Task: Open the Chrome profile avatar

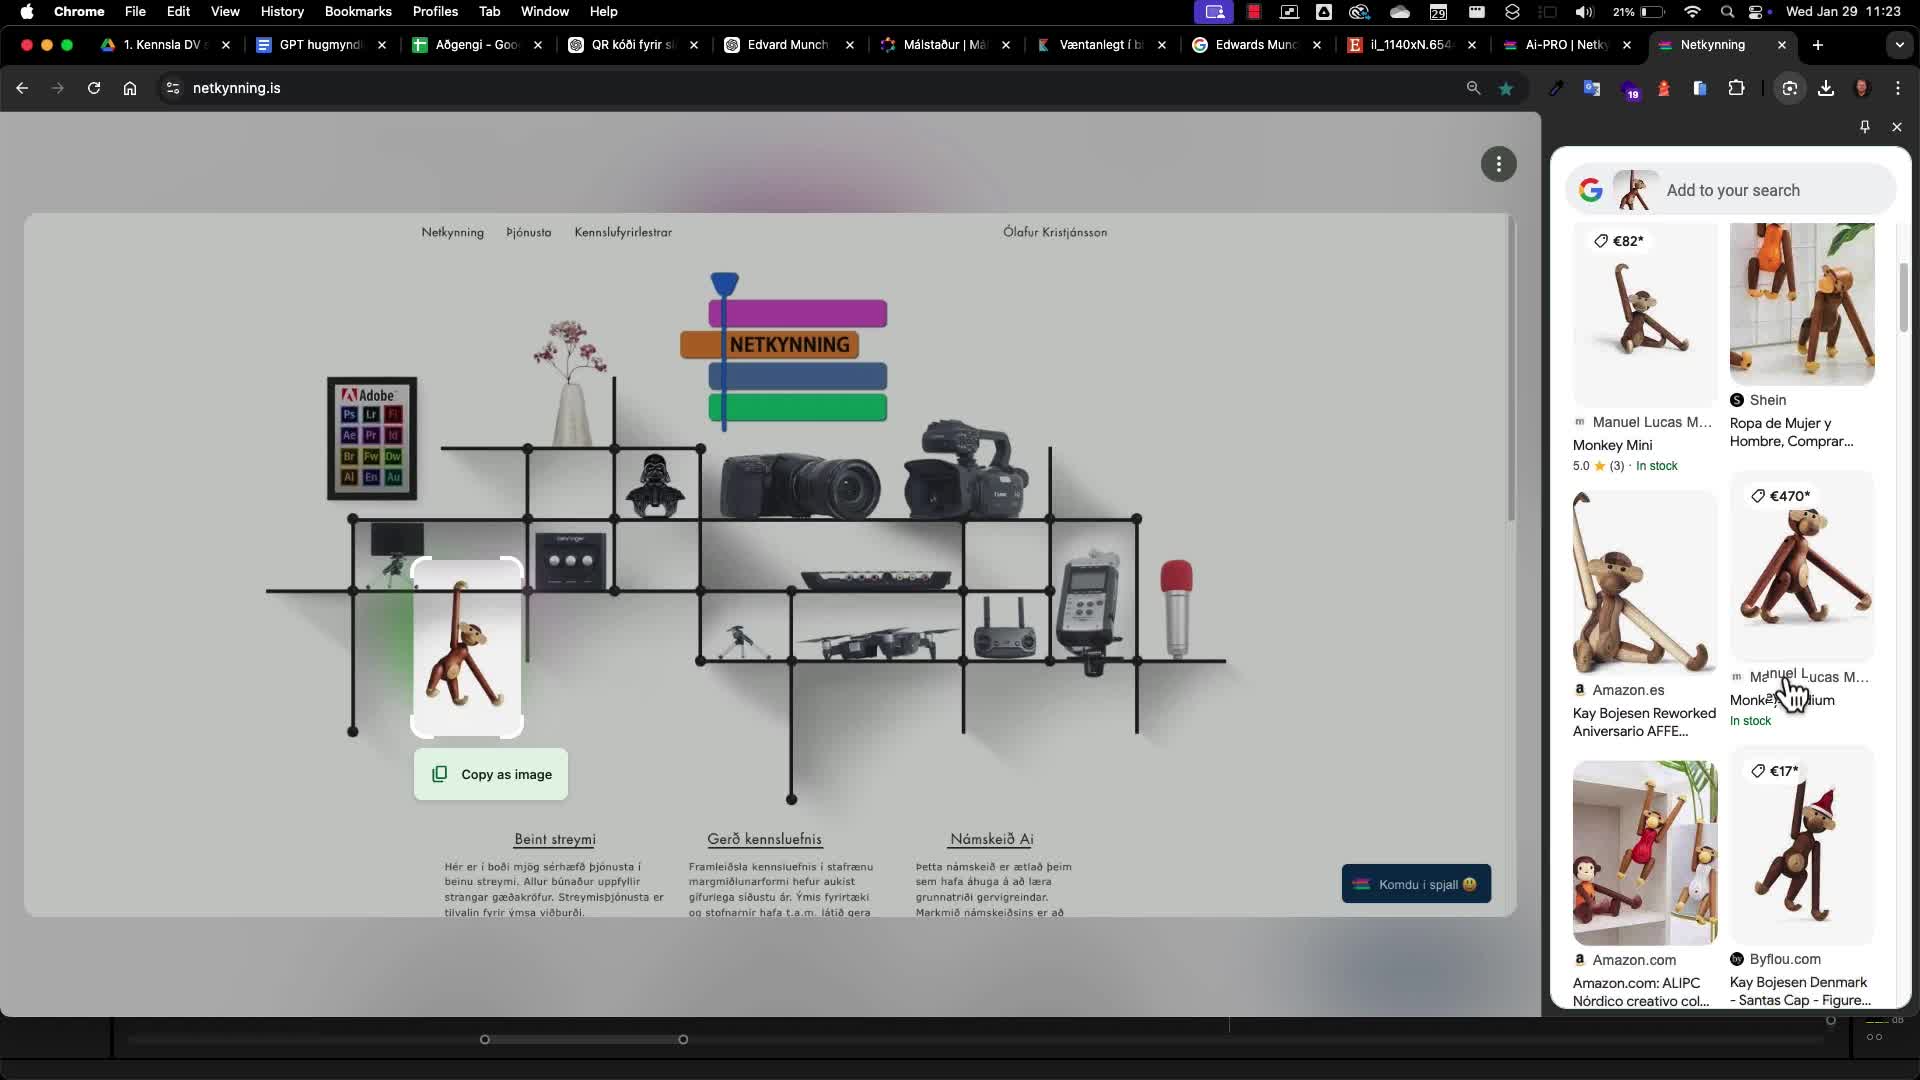Action: (x=1862, y=88)
